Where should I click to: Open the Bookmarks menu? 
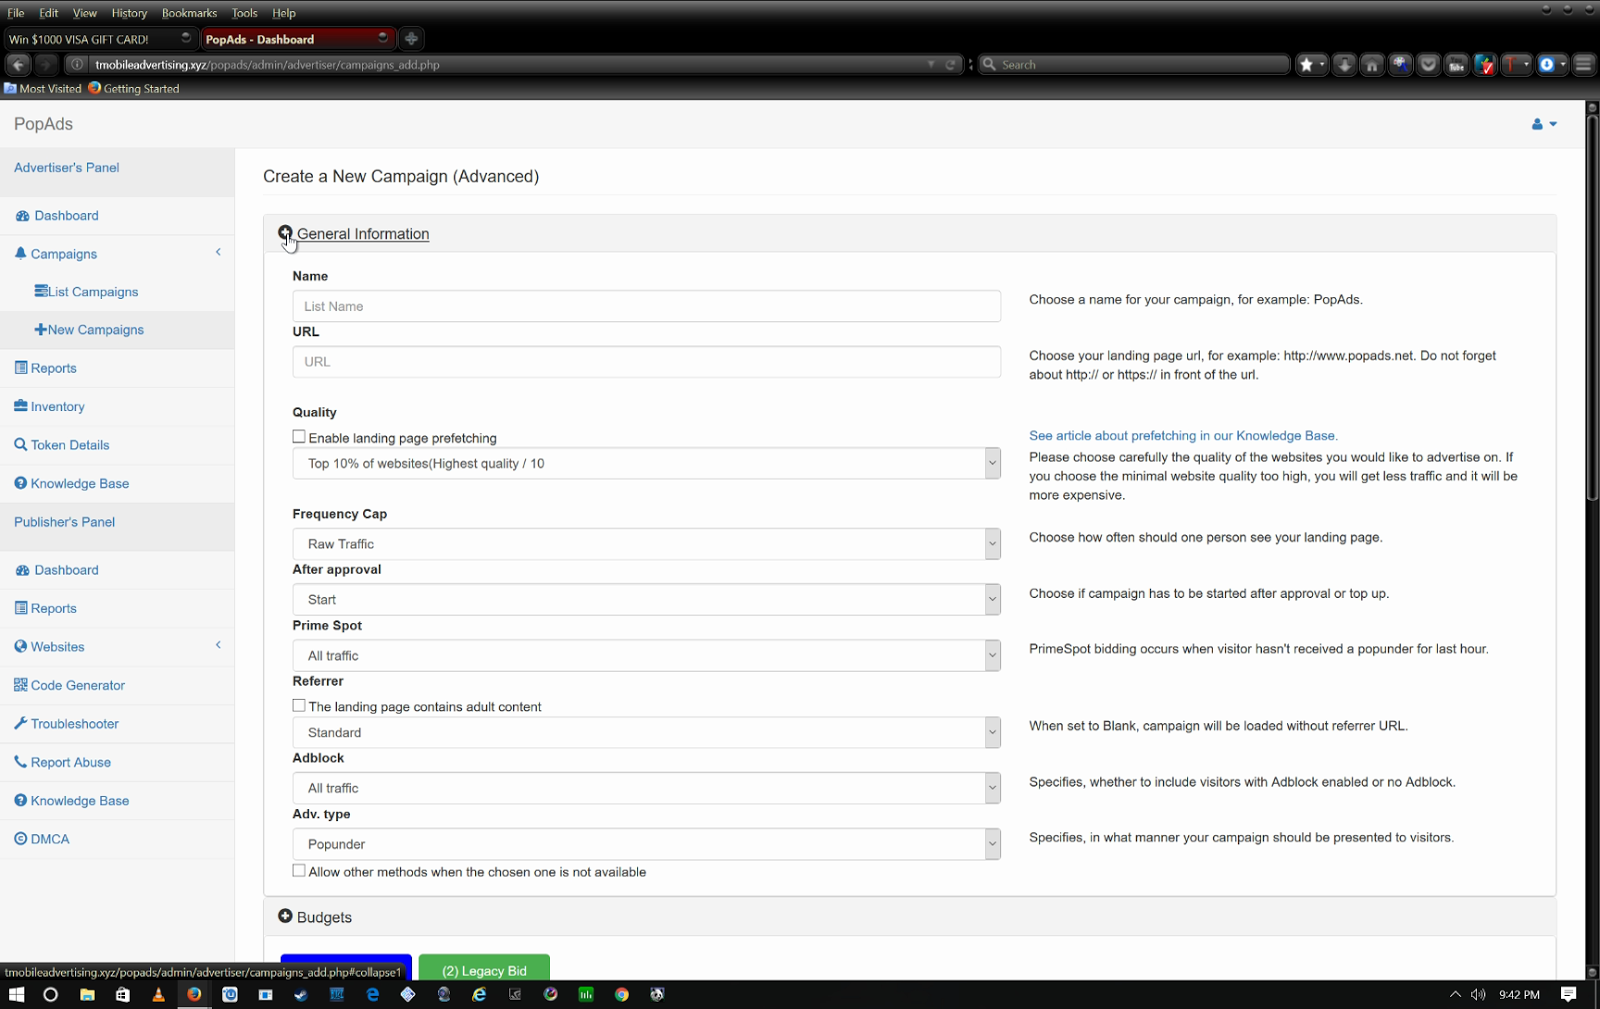click(x=189, y=13)
